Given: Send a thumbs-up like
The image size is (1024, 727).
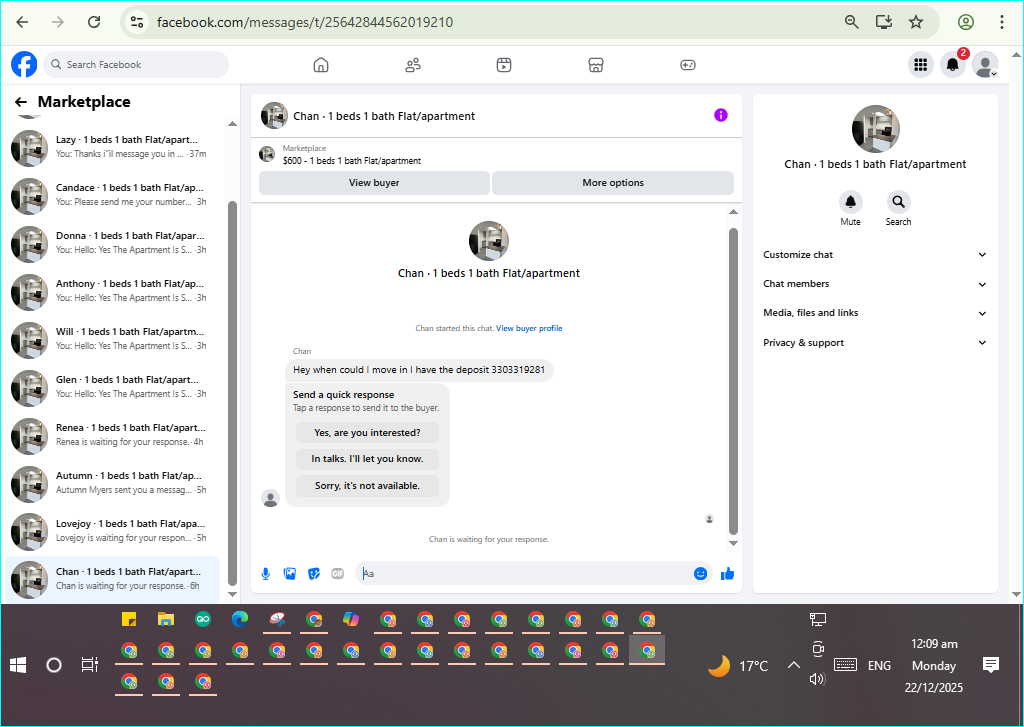Looking at the screenshot, I should [x=728, y=574].
